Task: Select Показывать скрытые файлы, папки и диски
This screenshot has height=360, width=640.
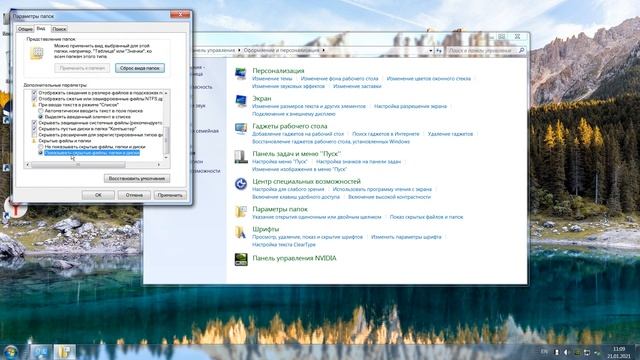Action: click(40, 153)
